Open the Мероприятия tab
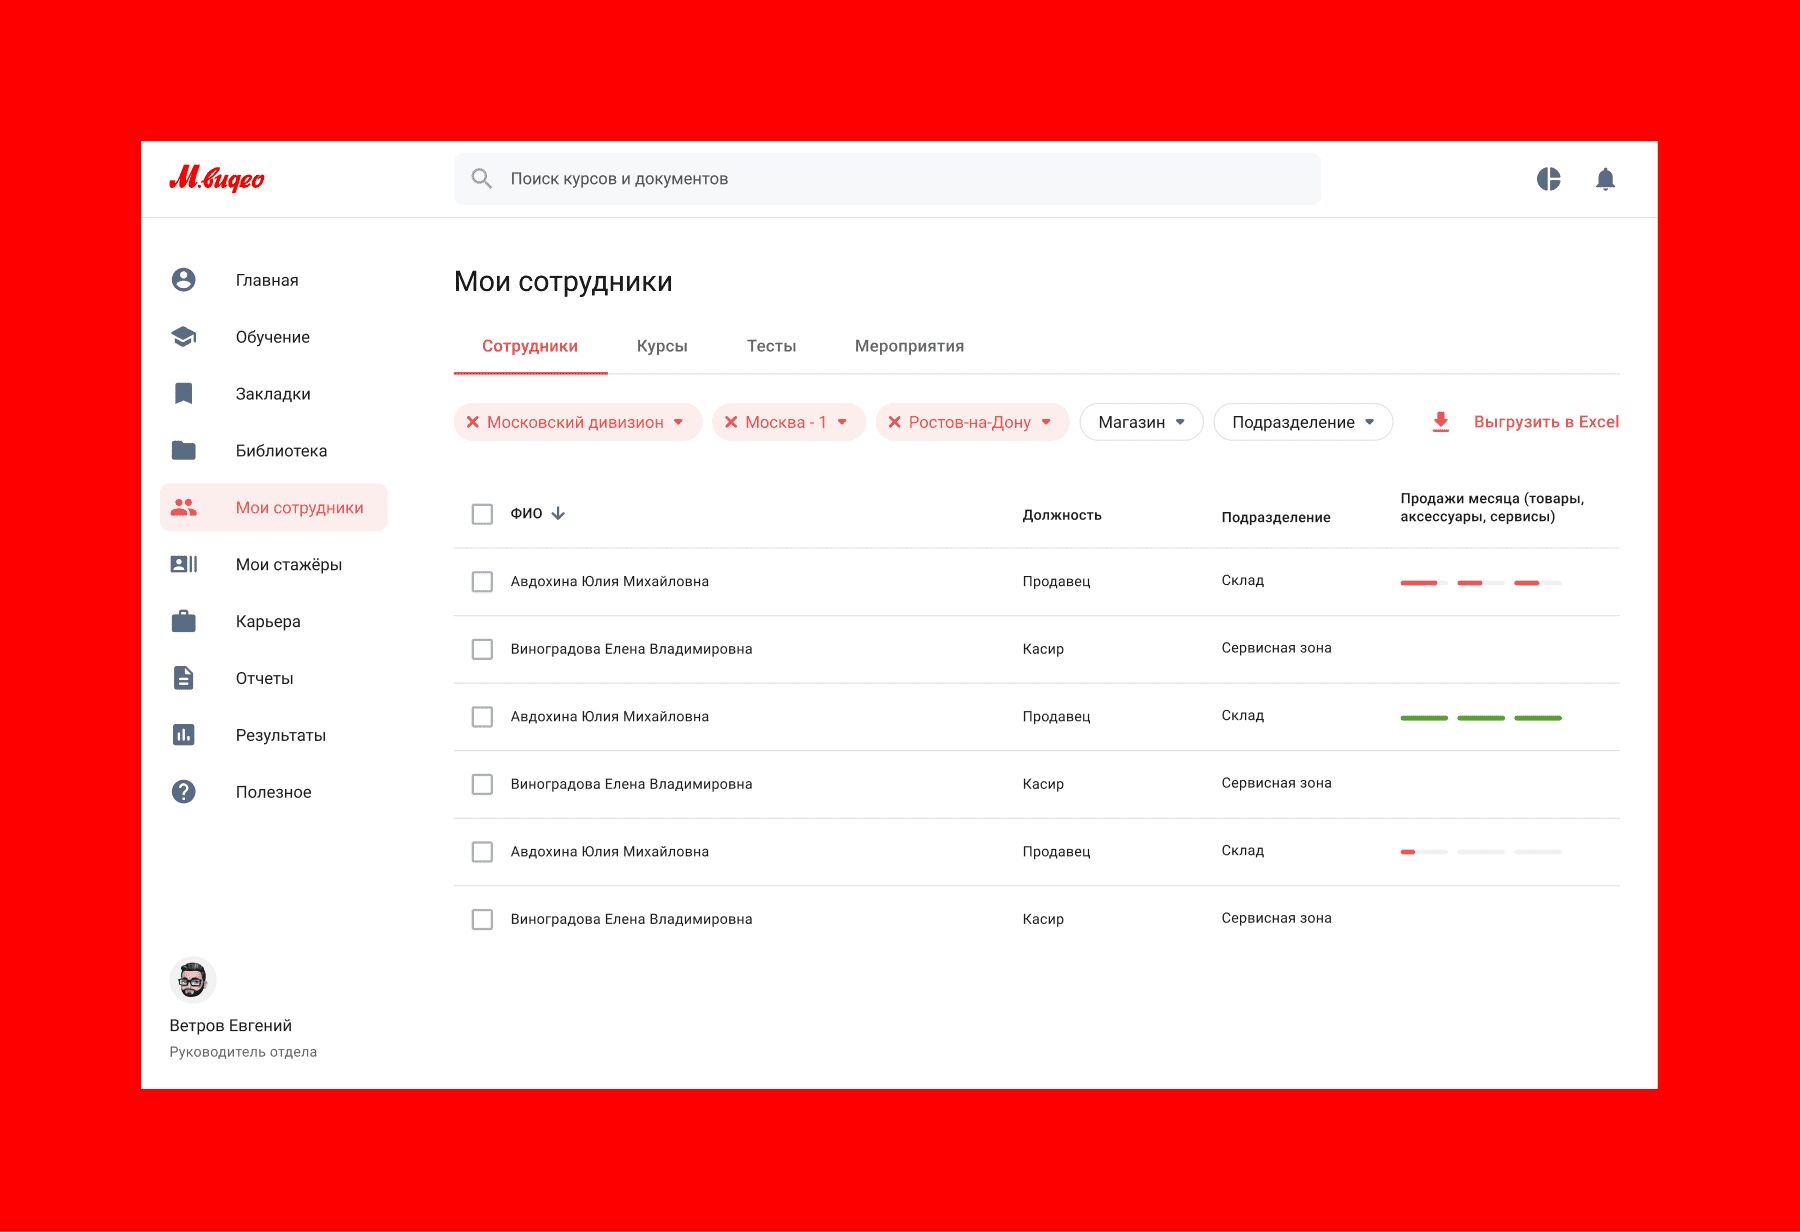The height and width of the screenshot is (1232, 1800). [909, 346]
